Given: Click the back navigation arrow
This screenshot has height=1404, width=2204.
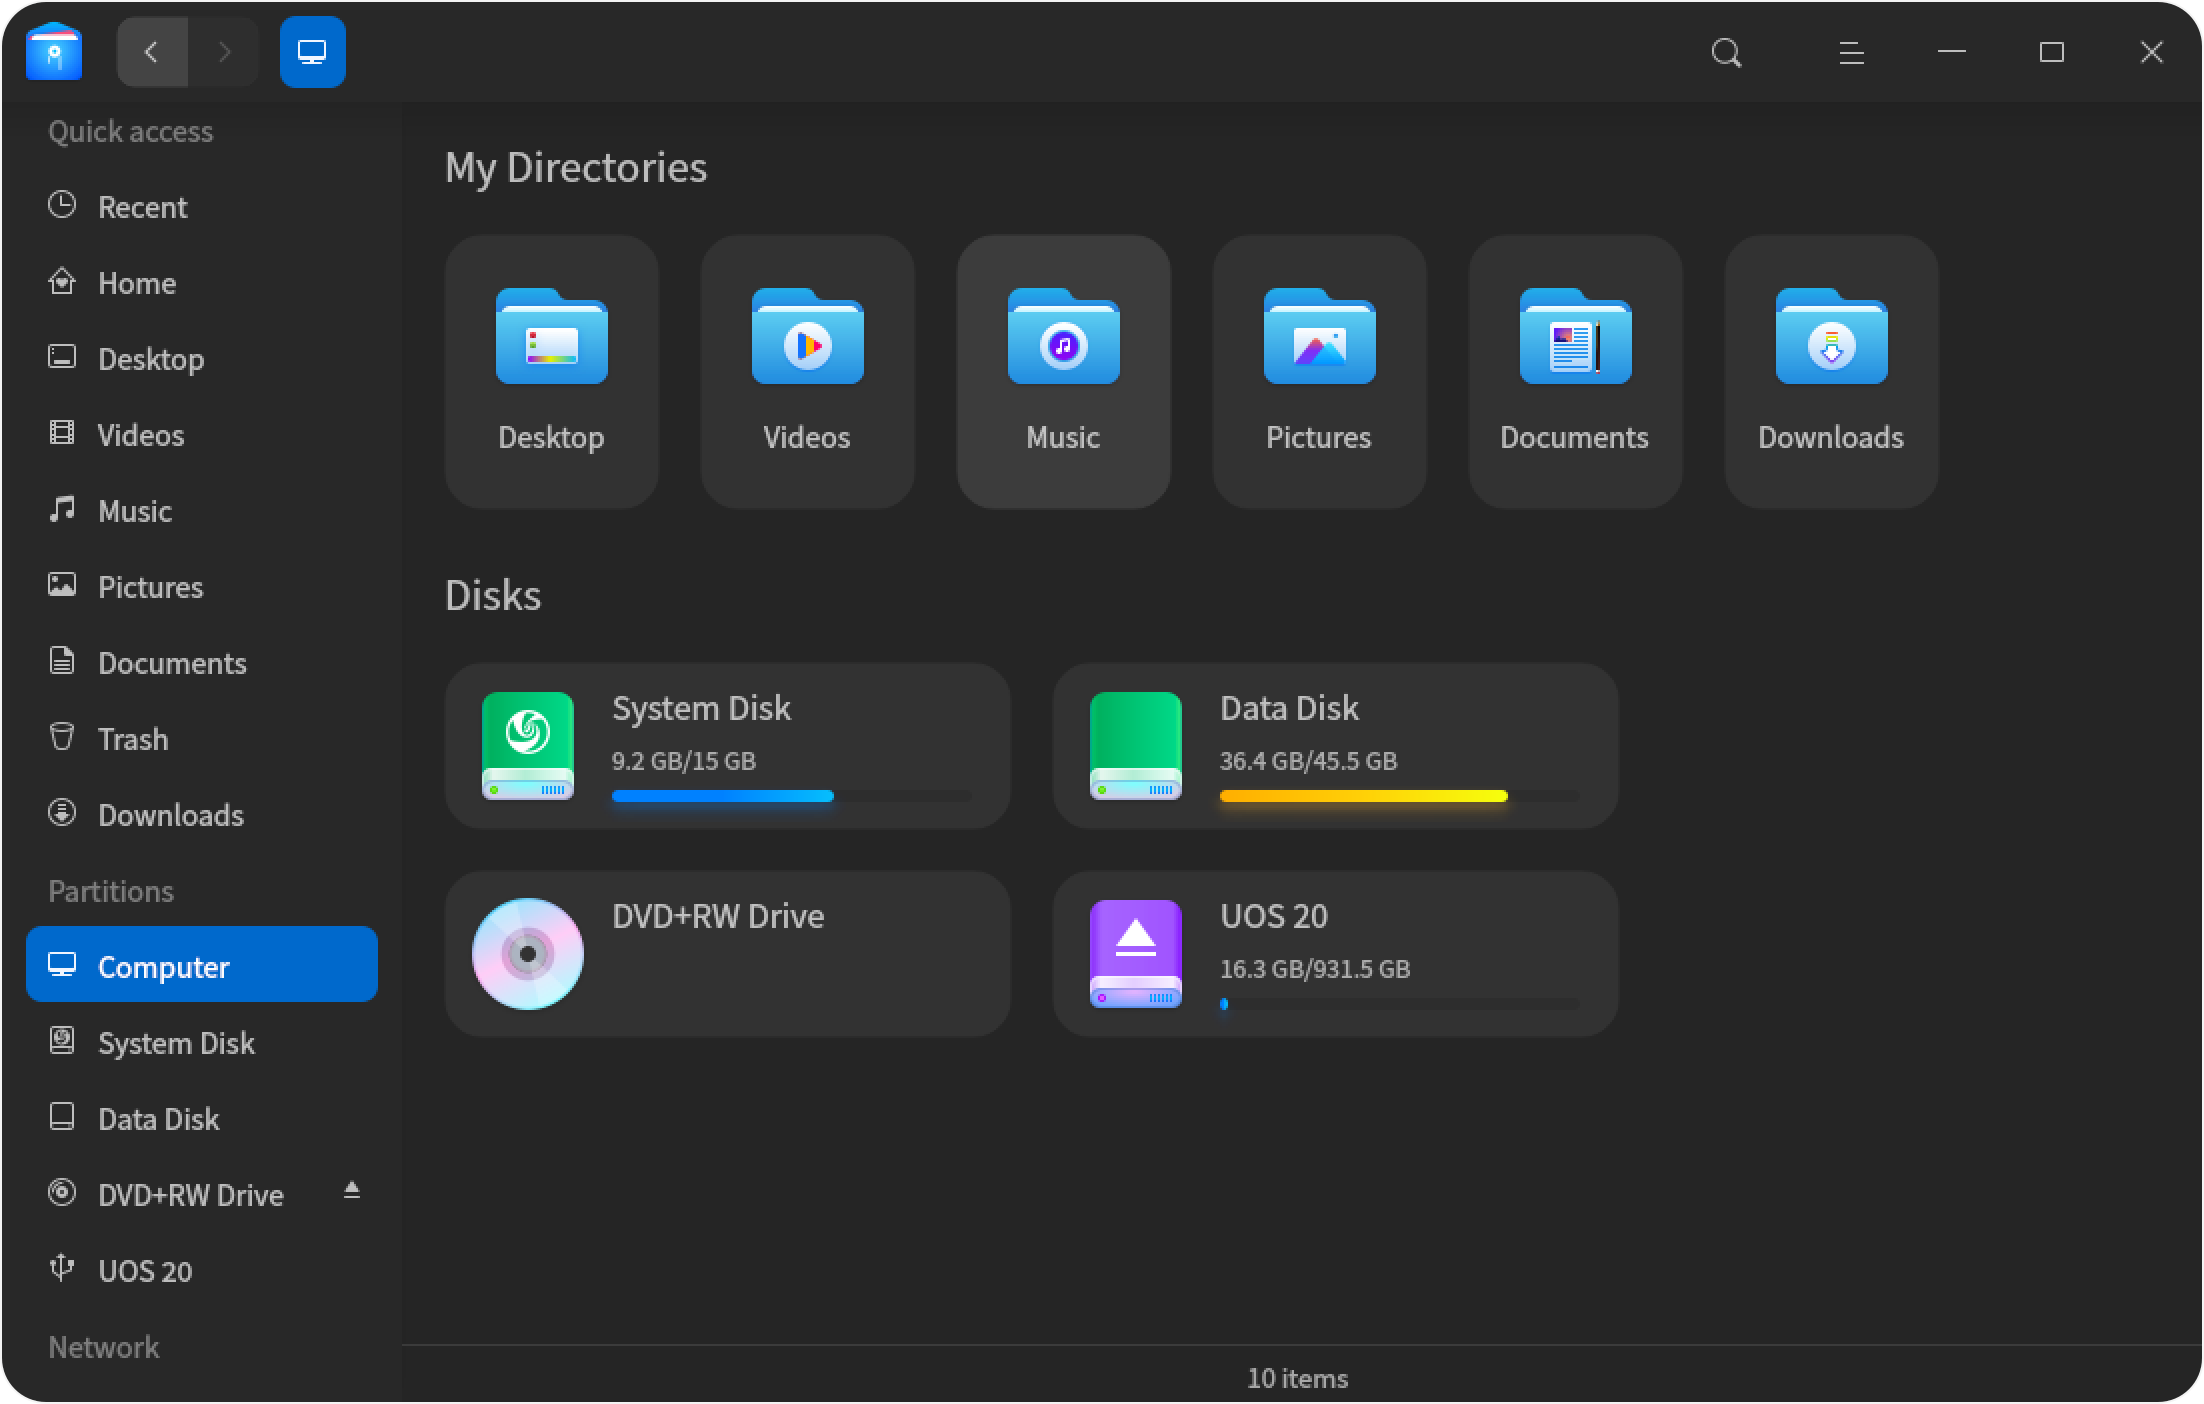Looking at the screenshot, I should click(151, 51).
